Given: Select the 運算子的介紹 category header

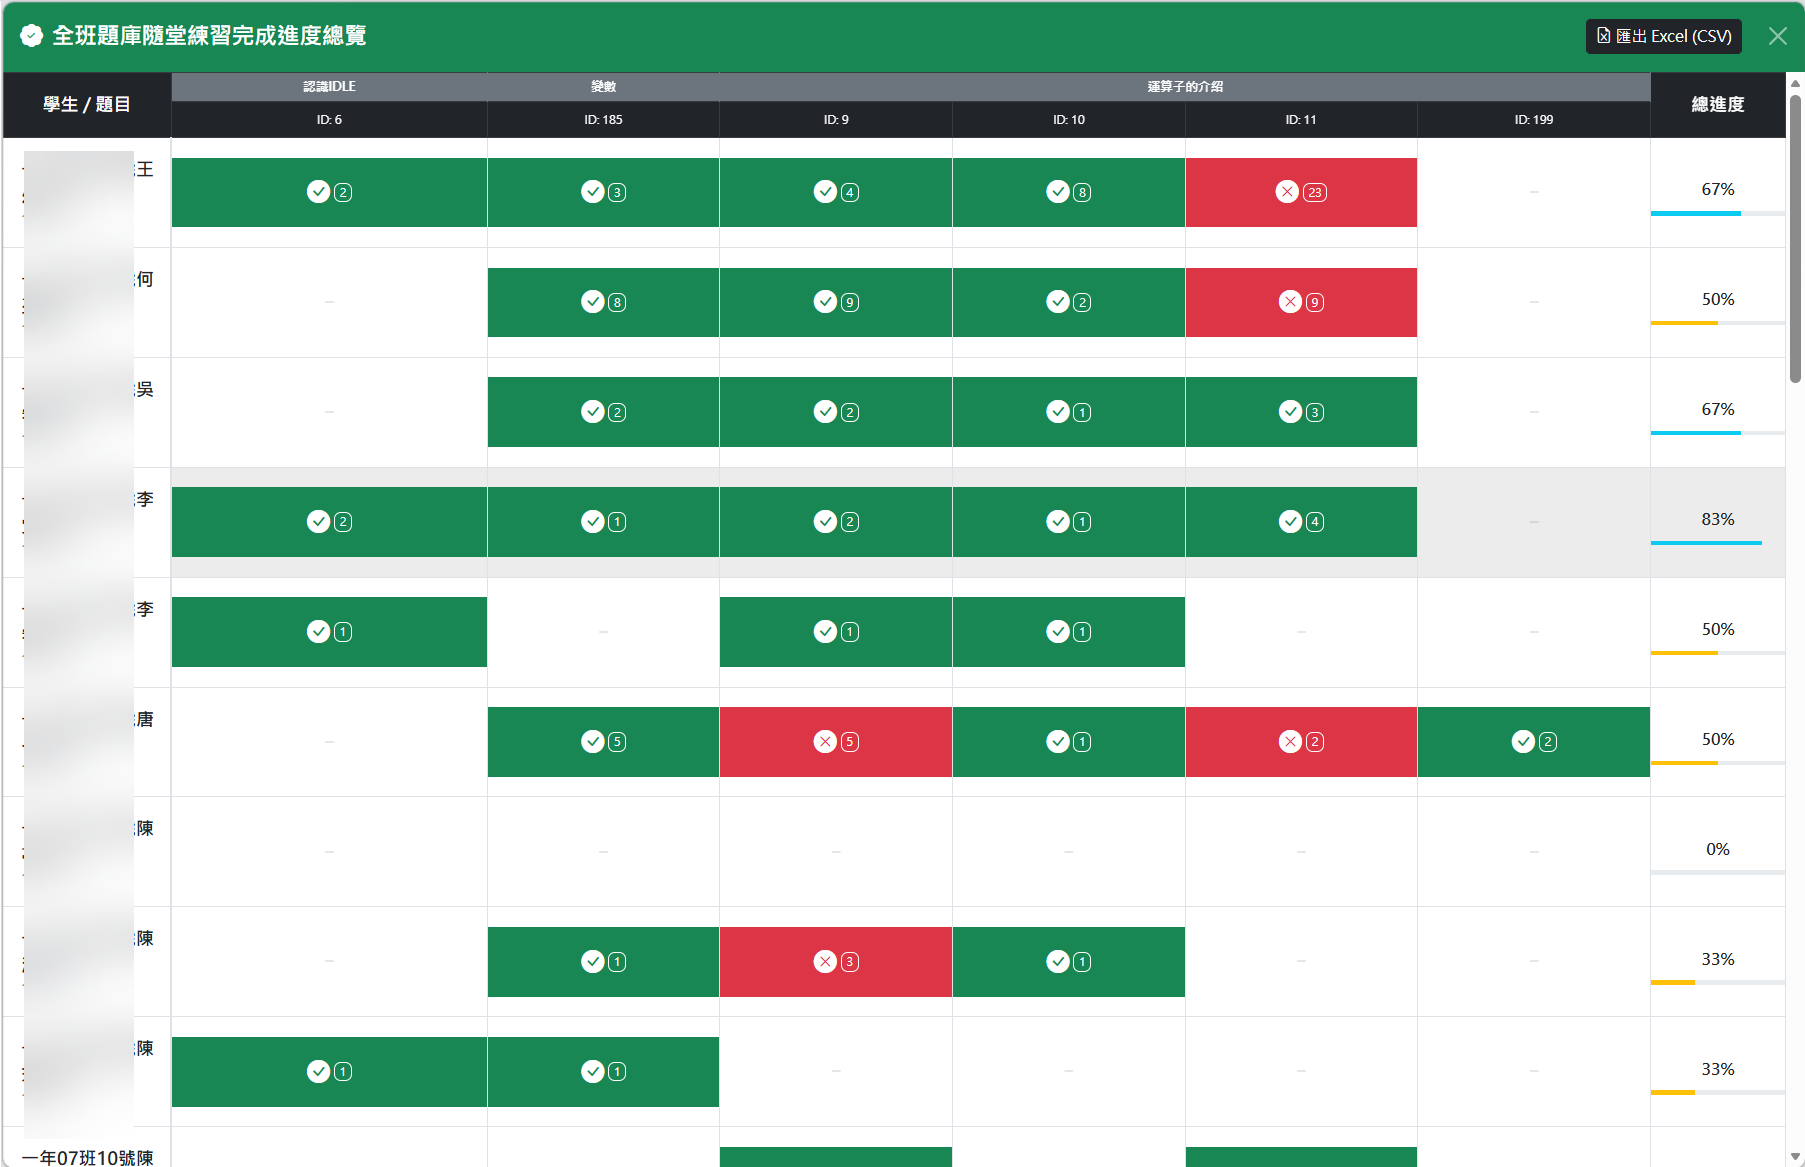Looking at the screenshot, I should point(1184,86).
